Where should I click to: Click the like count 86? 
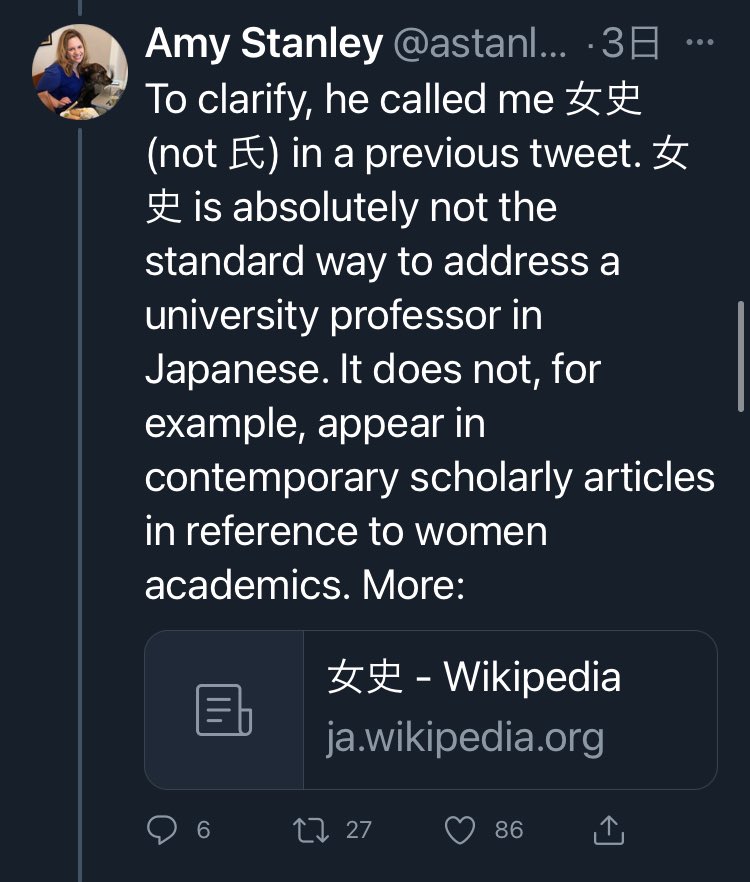tap(508, 829)
